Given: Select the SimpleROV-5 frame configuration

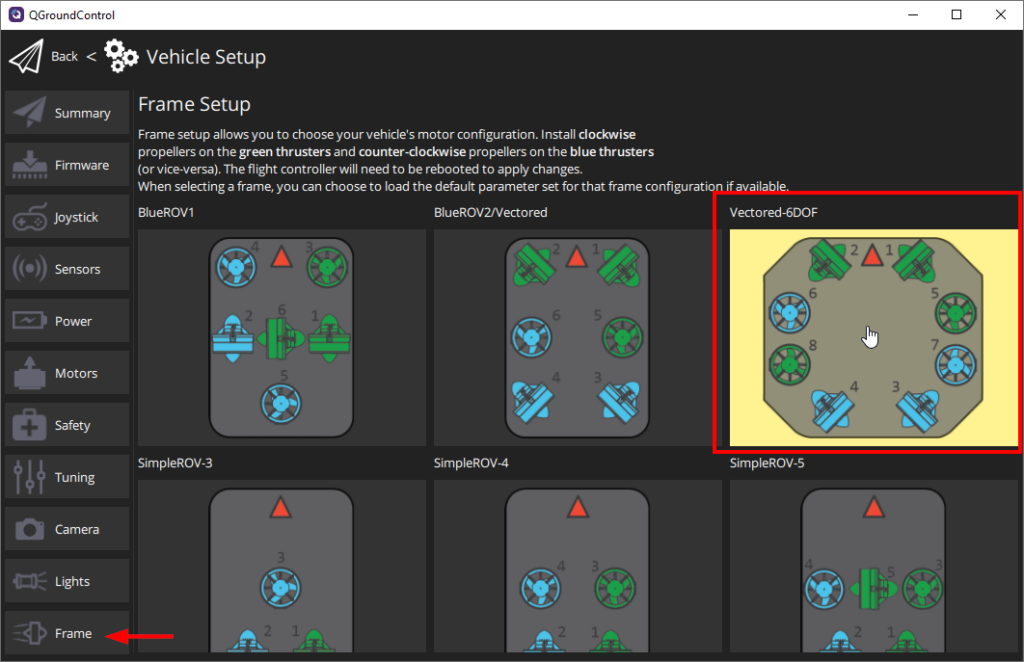Looking at the screenshot, I should 872,570.
